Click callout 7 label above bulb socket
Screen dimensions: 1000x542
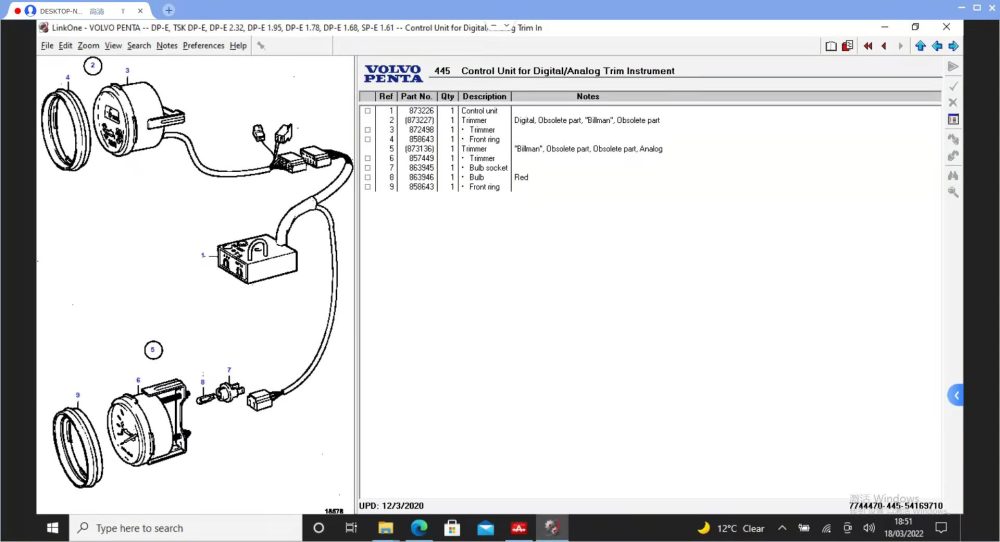point(229,370)
